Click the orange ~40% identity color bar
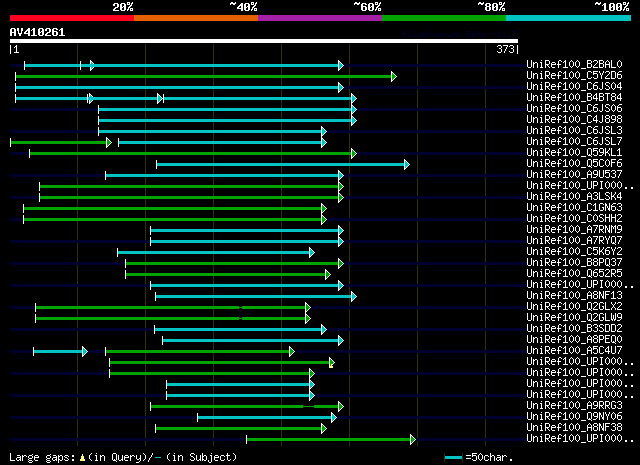640x465 pixels. (x=196, y=18)
